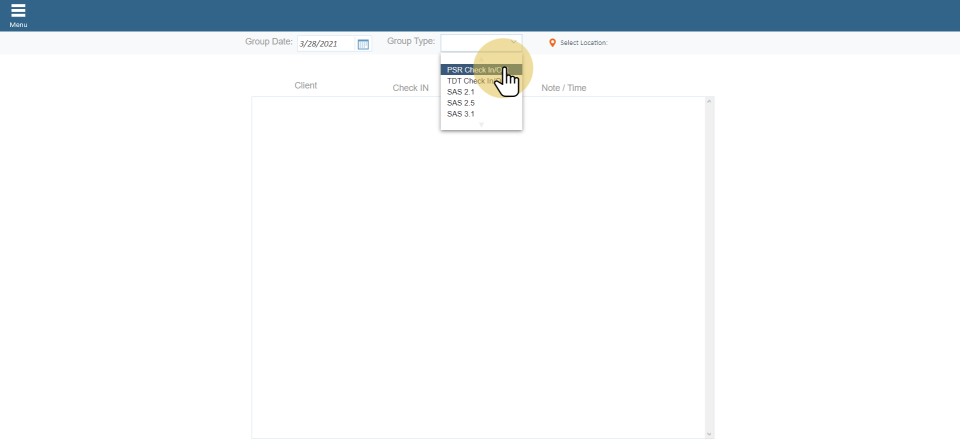Viewport: 960px width, 442px height.
Task: Click the orange location pin icon
Action: (552, 43)
